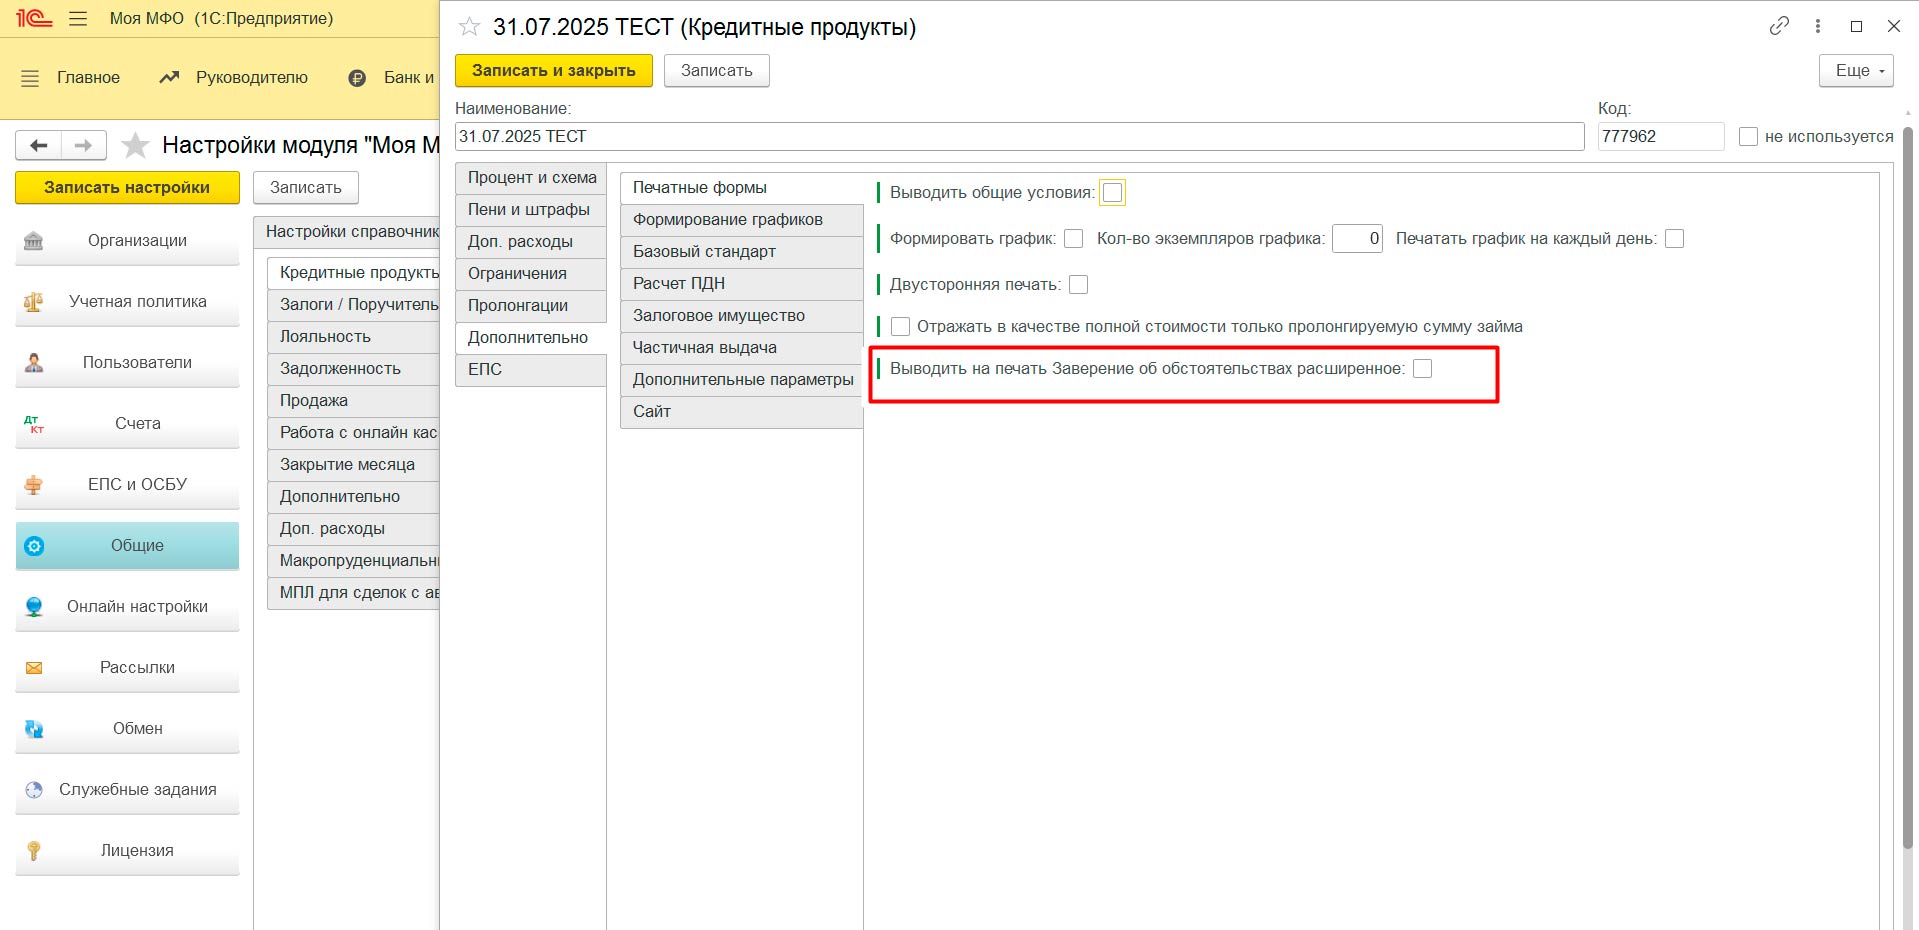
Task: Enable 'Двусторонняя печать' checkbox
Action: (1078, 285)
